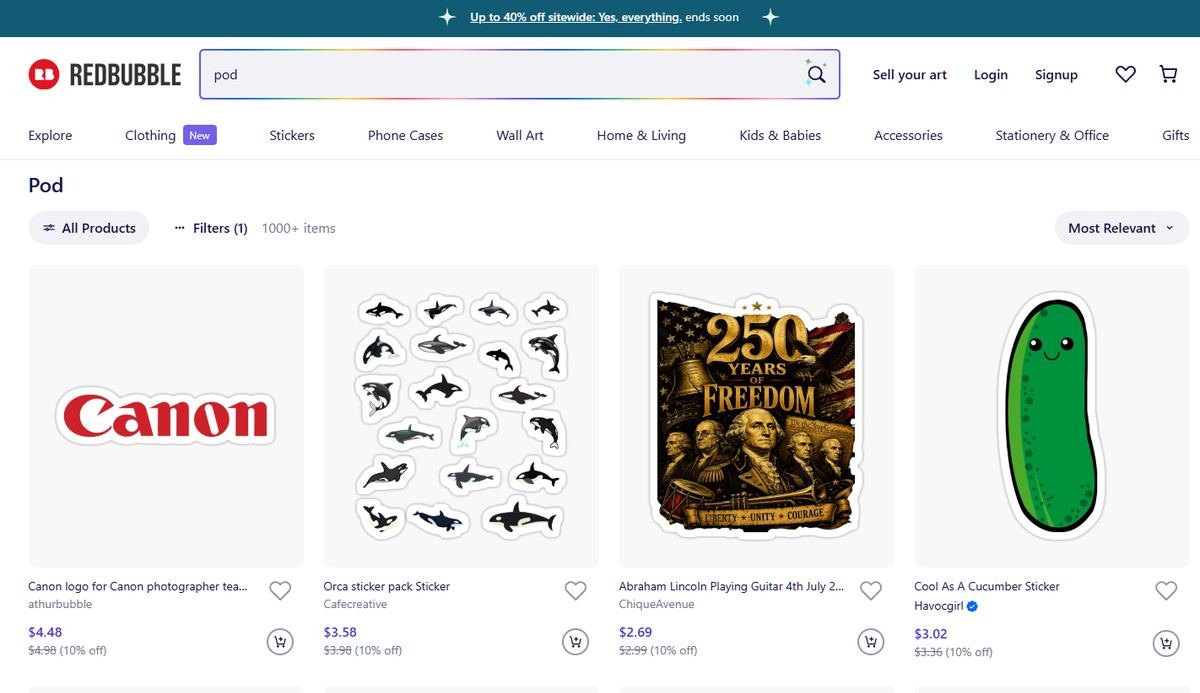Image resolution: width=1200 pixels, height=693 pixels.
Task: Add Orca sticker pack to cart
Action: [575, 641]
